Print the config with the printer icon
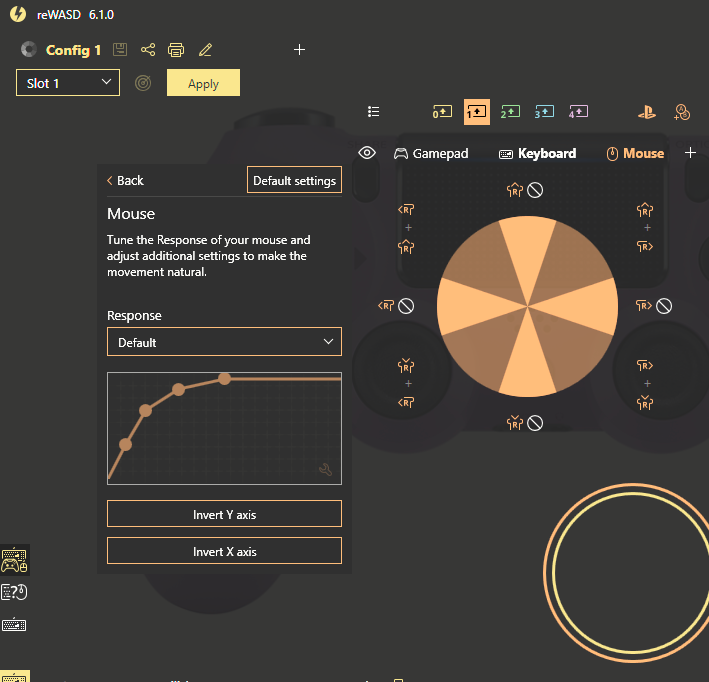 tap(176, 50)
